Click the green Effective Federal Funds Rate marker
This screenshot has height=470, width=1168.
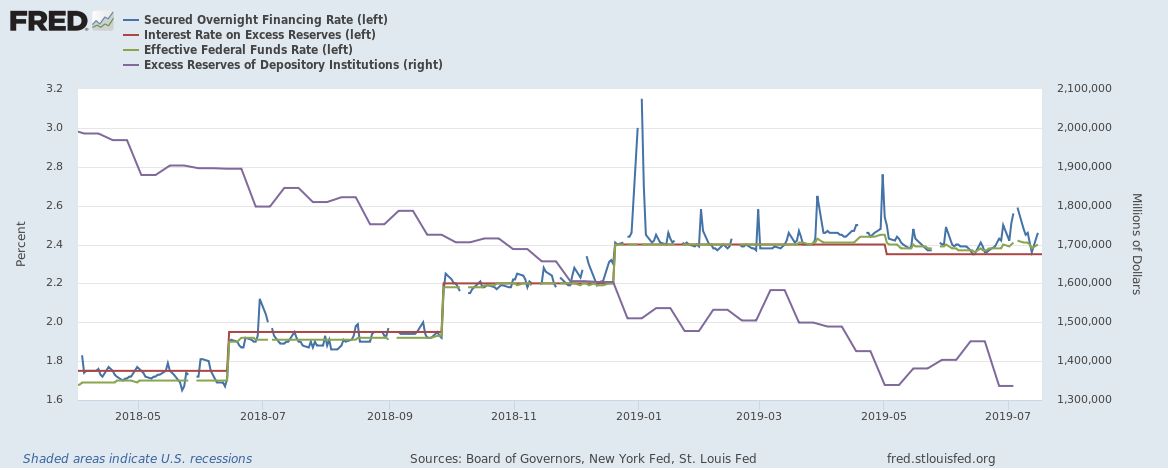131,50
